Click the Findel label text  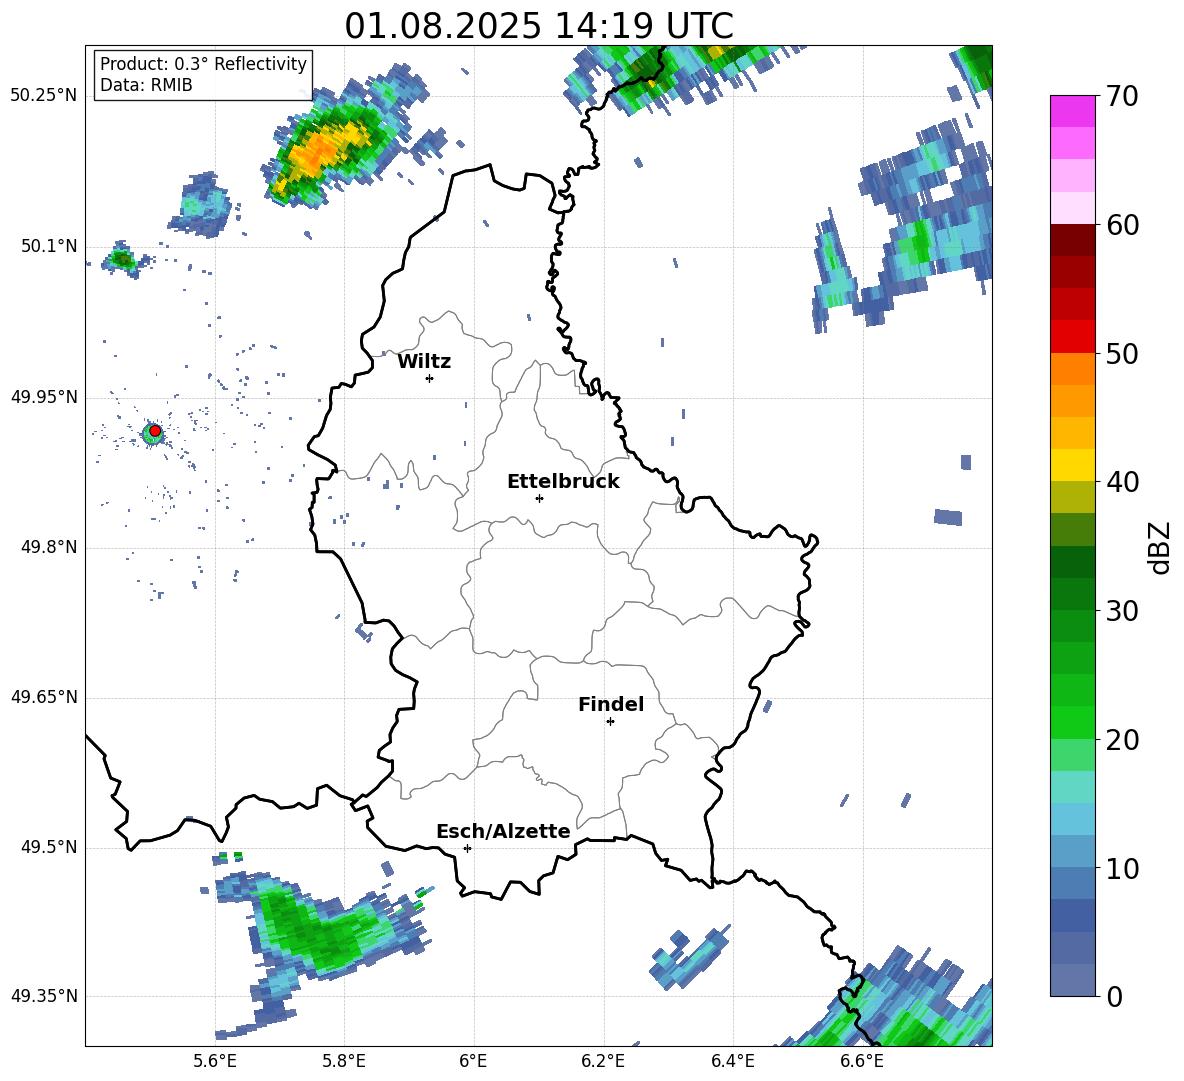click(611, 704)
